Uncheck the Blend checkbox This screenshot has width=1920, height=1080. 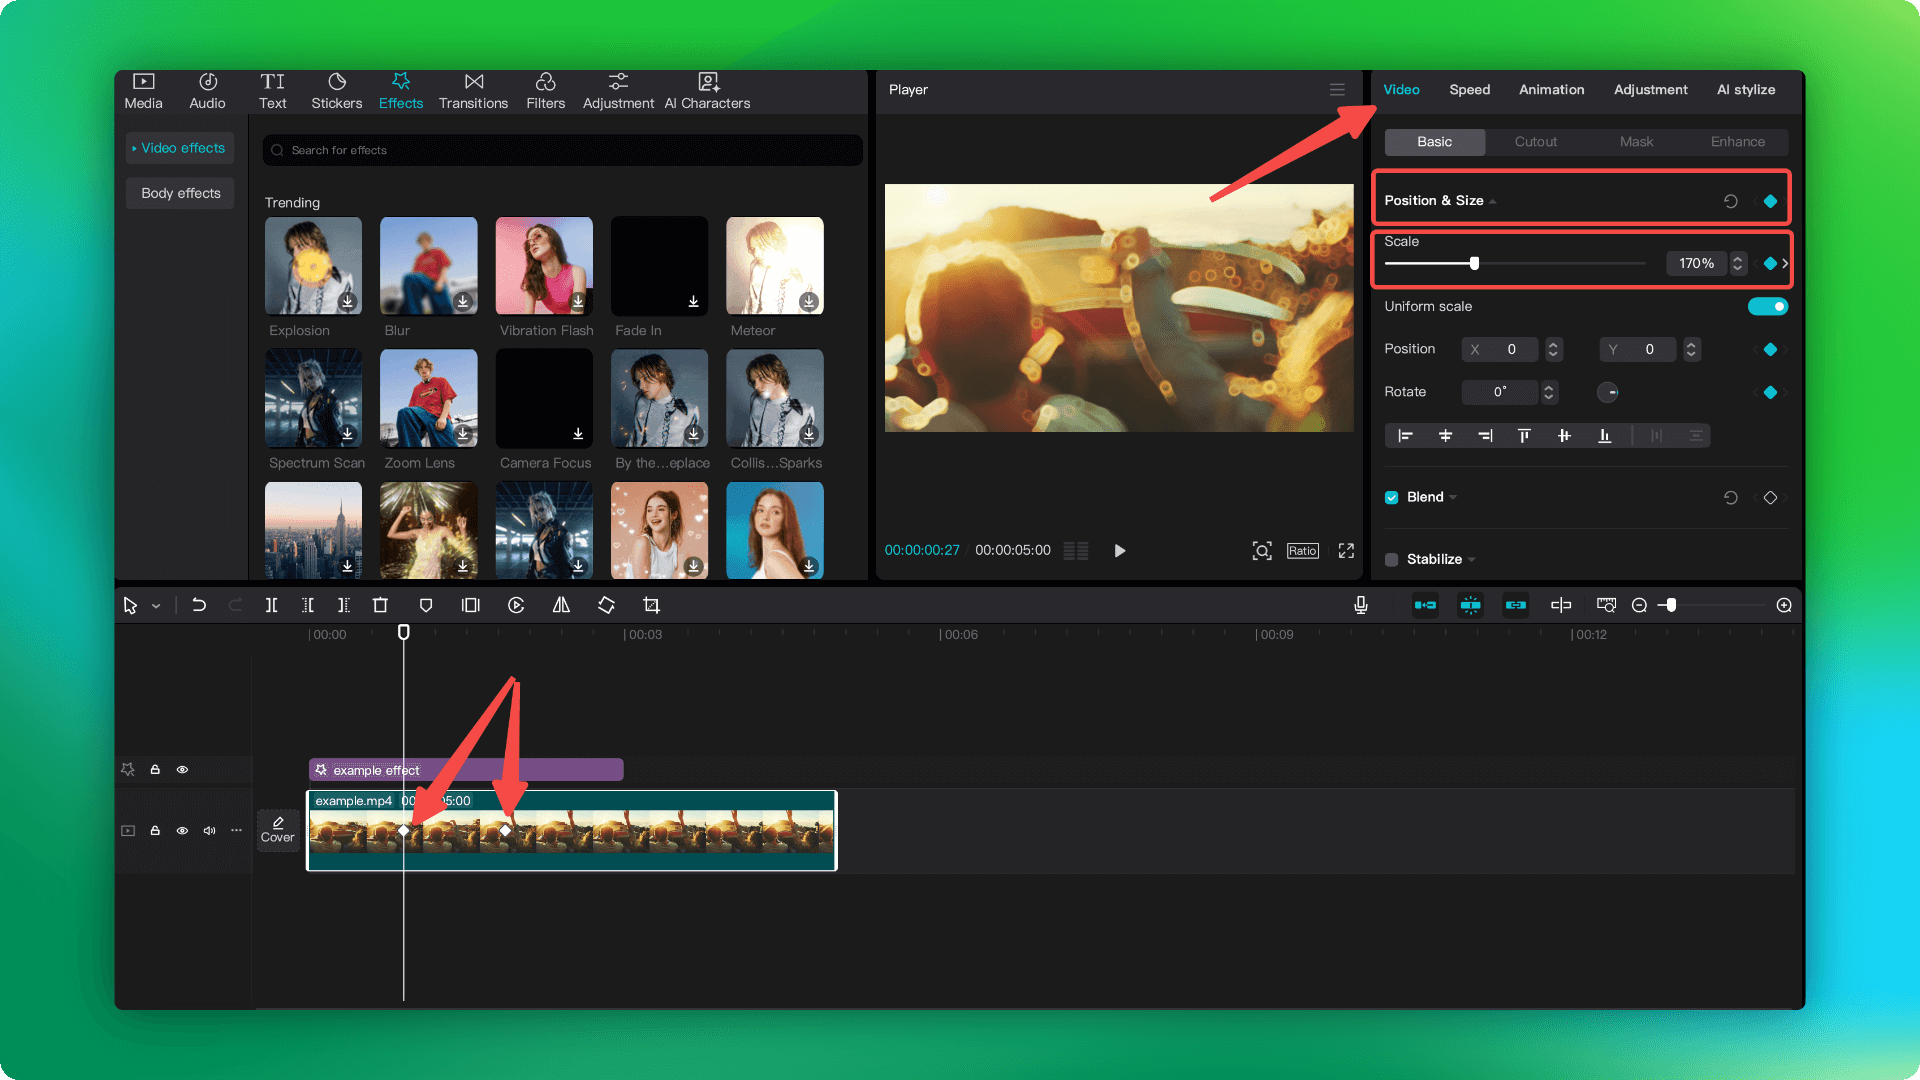coord(1391,497)
